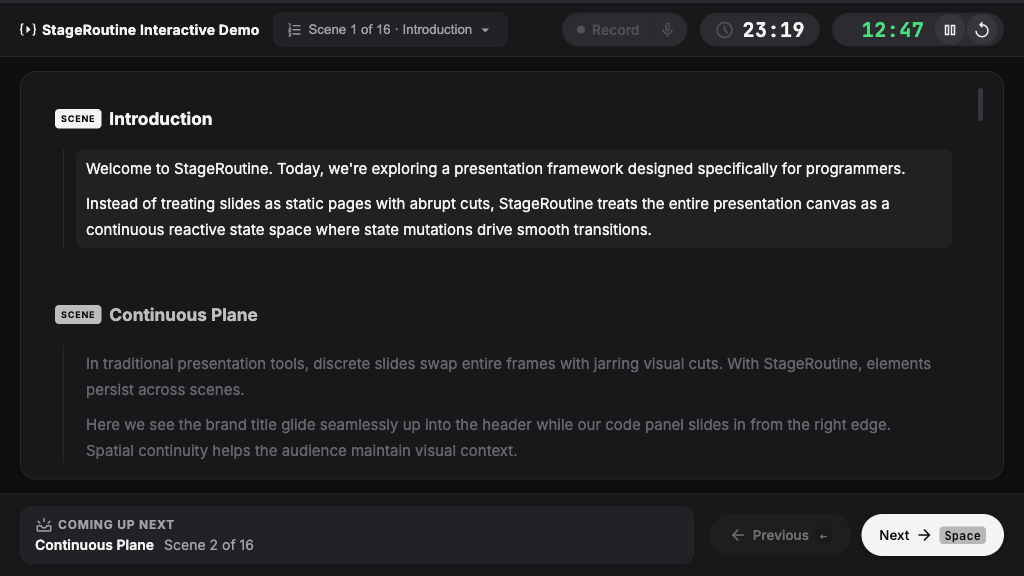Click the 12:47 timer readout

click(893, 30)
